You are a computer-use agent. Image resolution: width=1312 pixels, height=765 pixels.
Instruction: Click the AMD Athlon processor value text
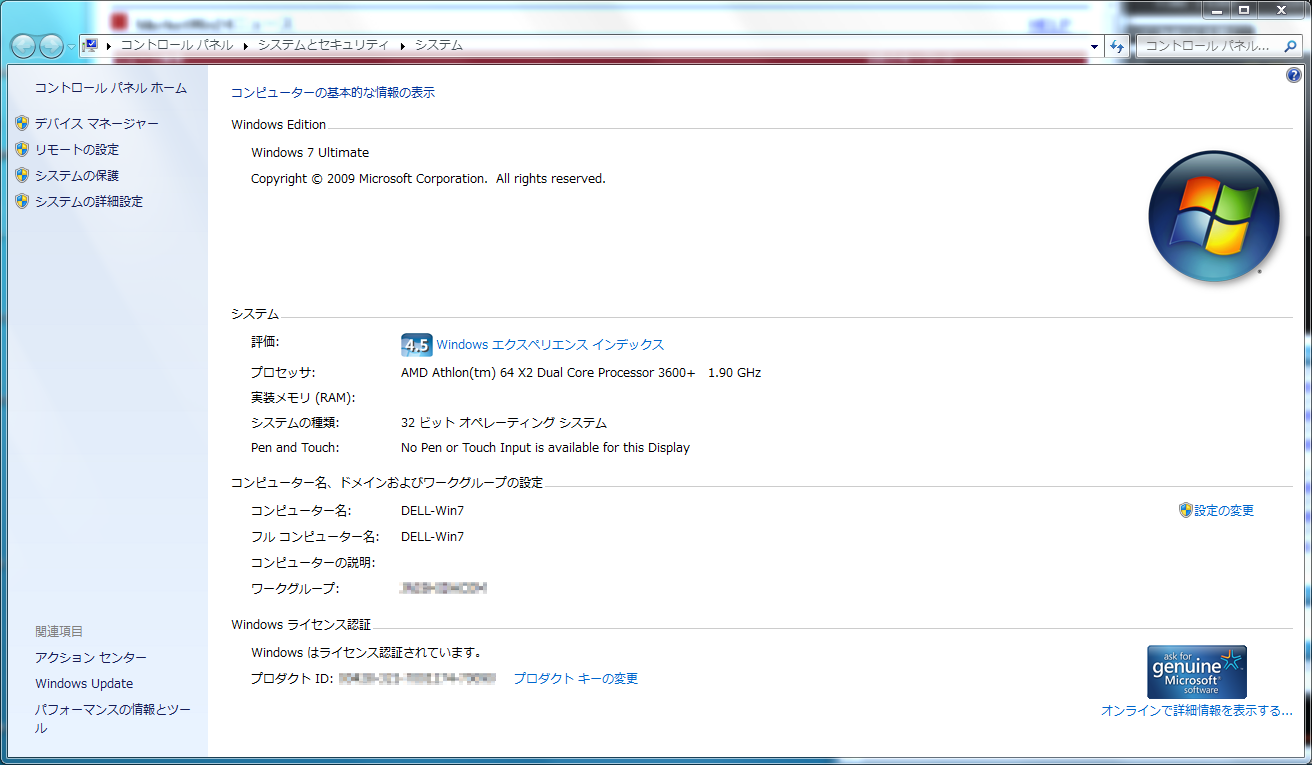tap(581, 372)
